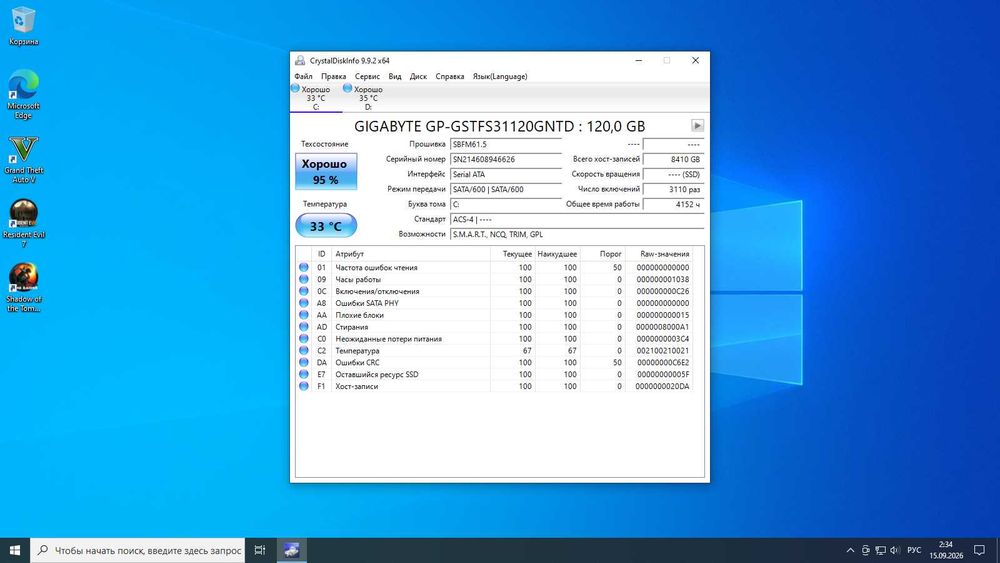Image resolution: width=1000 pixels, height=563 pixels.
Task: Click the Порог column header
Action: [x=603, y=254]
